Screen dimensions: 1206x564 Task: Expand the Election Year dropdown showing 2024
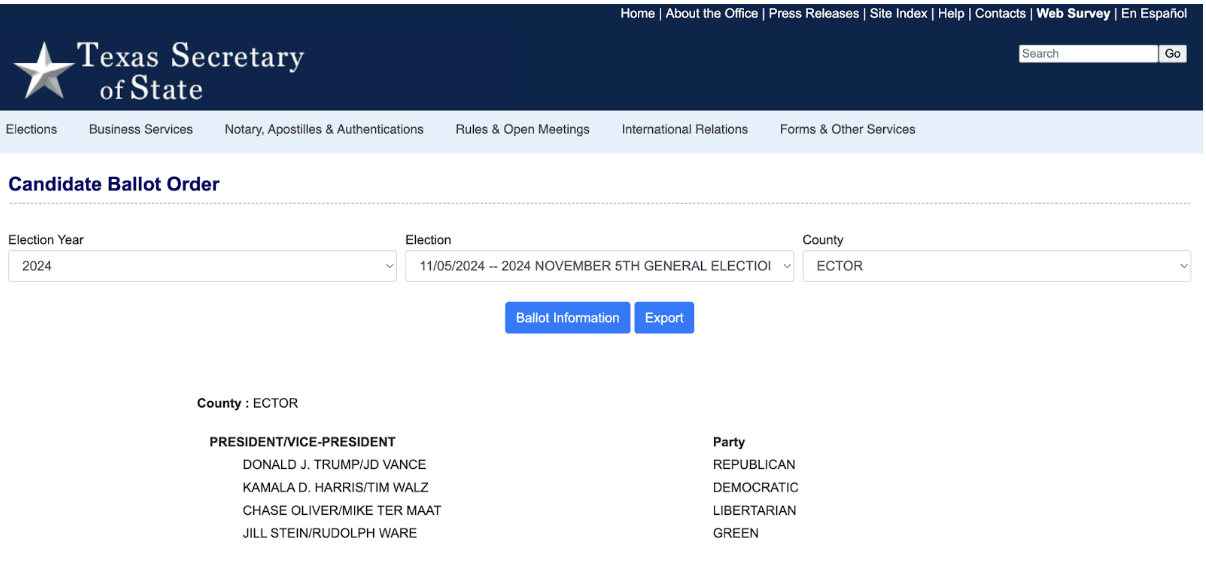pos(202,266)
